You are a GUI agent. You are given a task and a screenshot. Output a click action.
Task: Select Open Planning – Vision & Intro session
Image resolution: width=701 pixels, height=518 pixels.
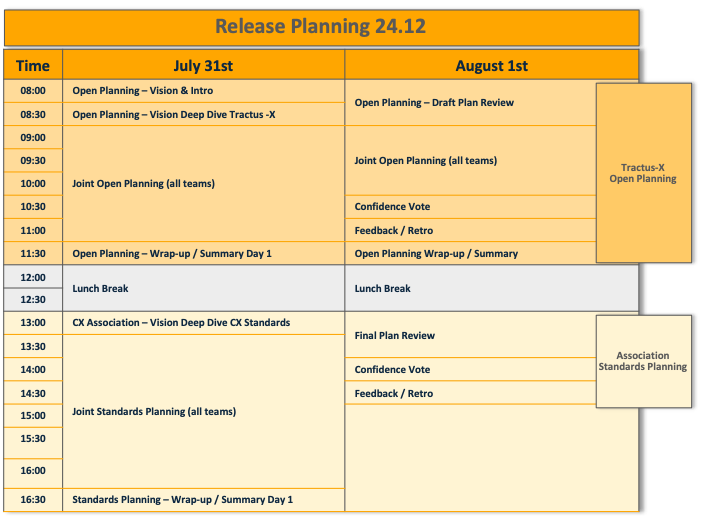(x=203, y=91)
